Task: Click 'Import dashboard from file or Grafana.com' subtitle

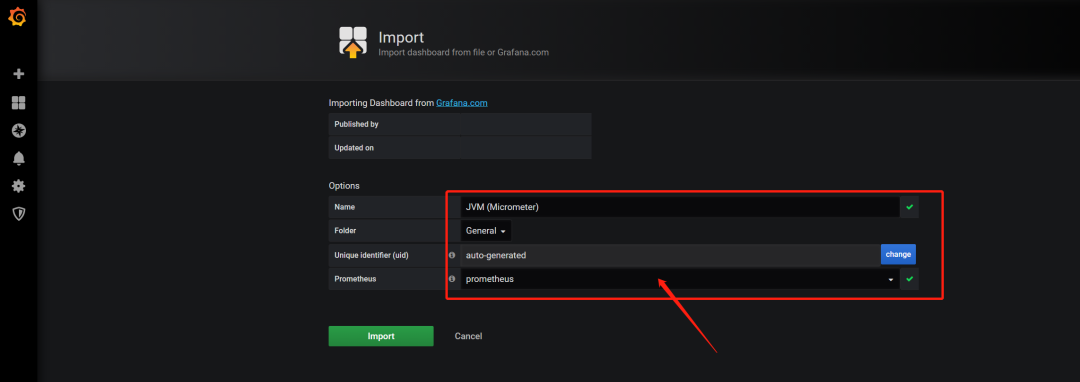Action: click(464, 52)
